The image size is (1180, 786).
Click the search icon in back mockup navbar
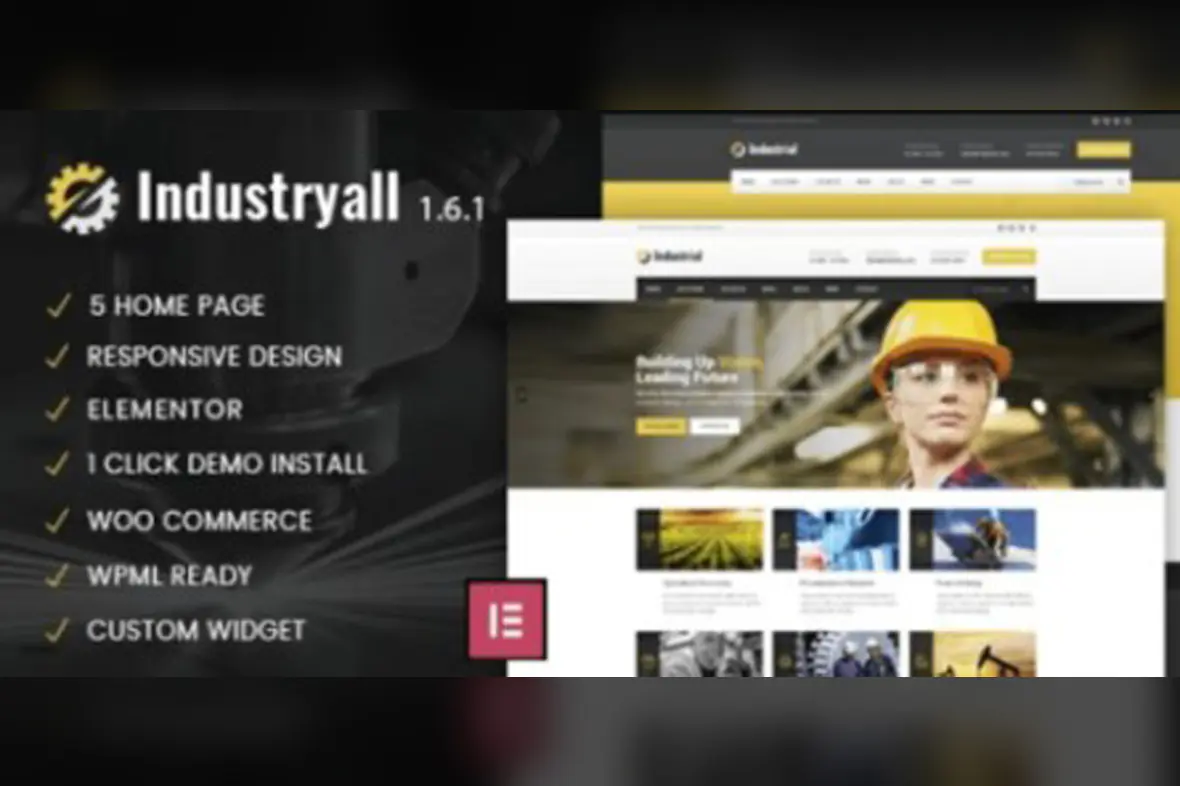(x=1121, y=182)
